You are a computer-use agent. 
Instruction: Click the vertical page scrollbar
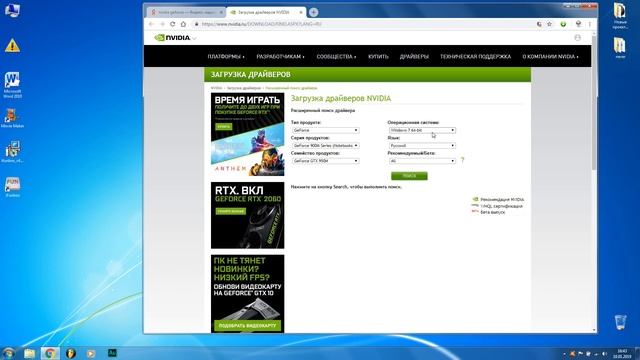594,102
